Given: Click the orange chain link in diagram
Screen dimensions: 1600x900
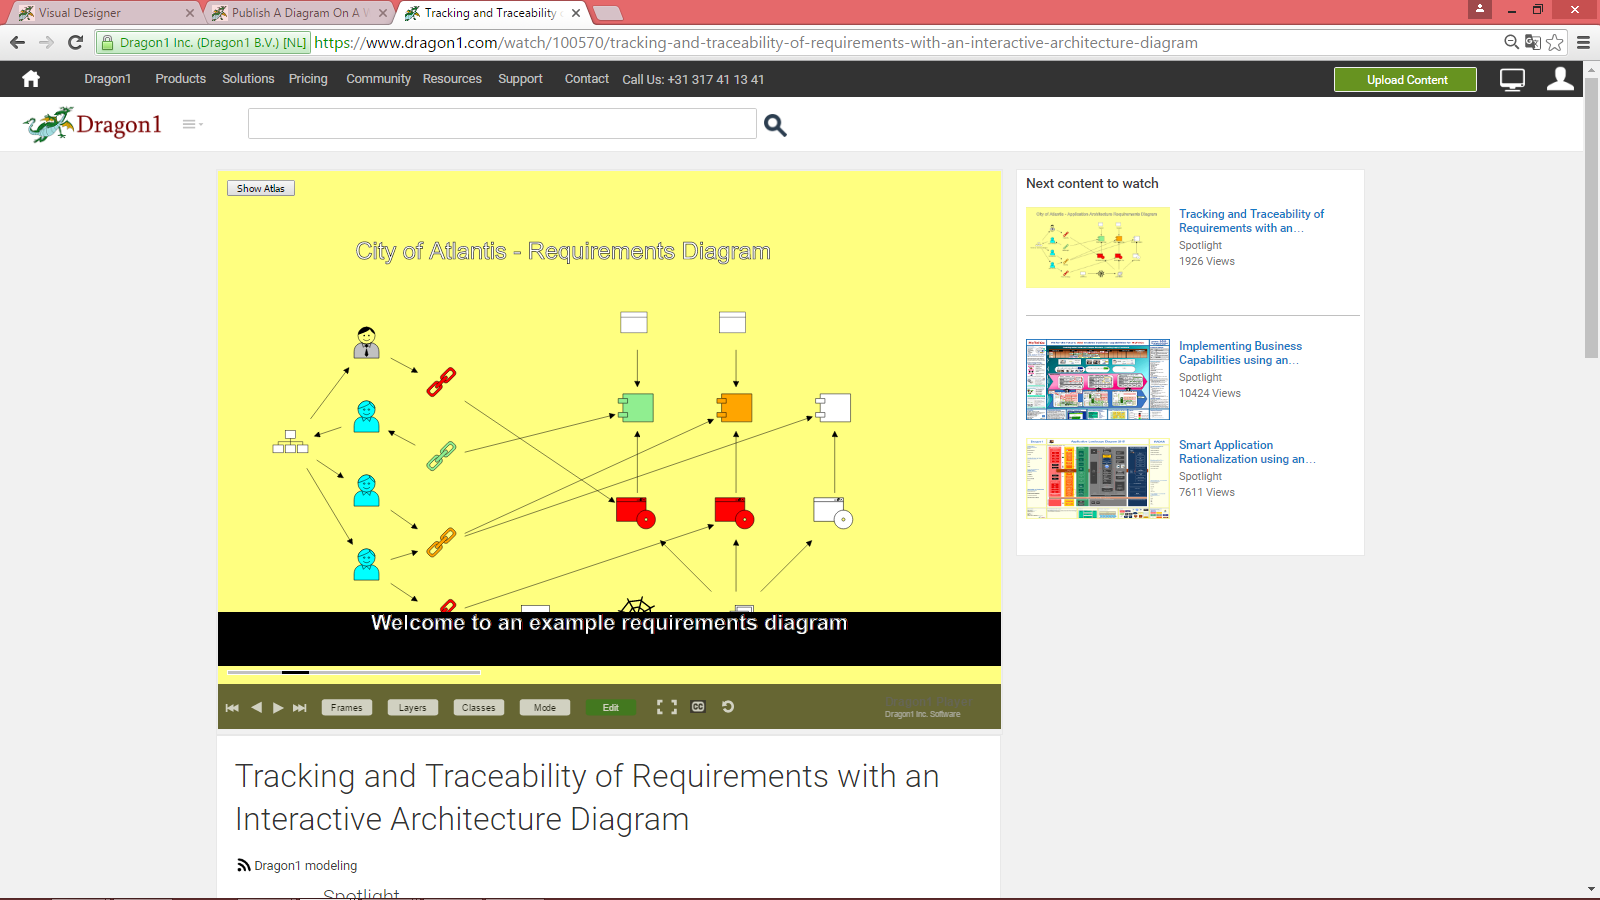Looking at the screenshot, I should (441, 542).
